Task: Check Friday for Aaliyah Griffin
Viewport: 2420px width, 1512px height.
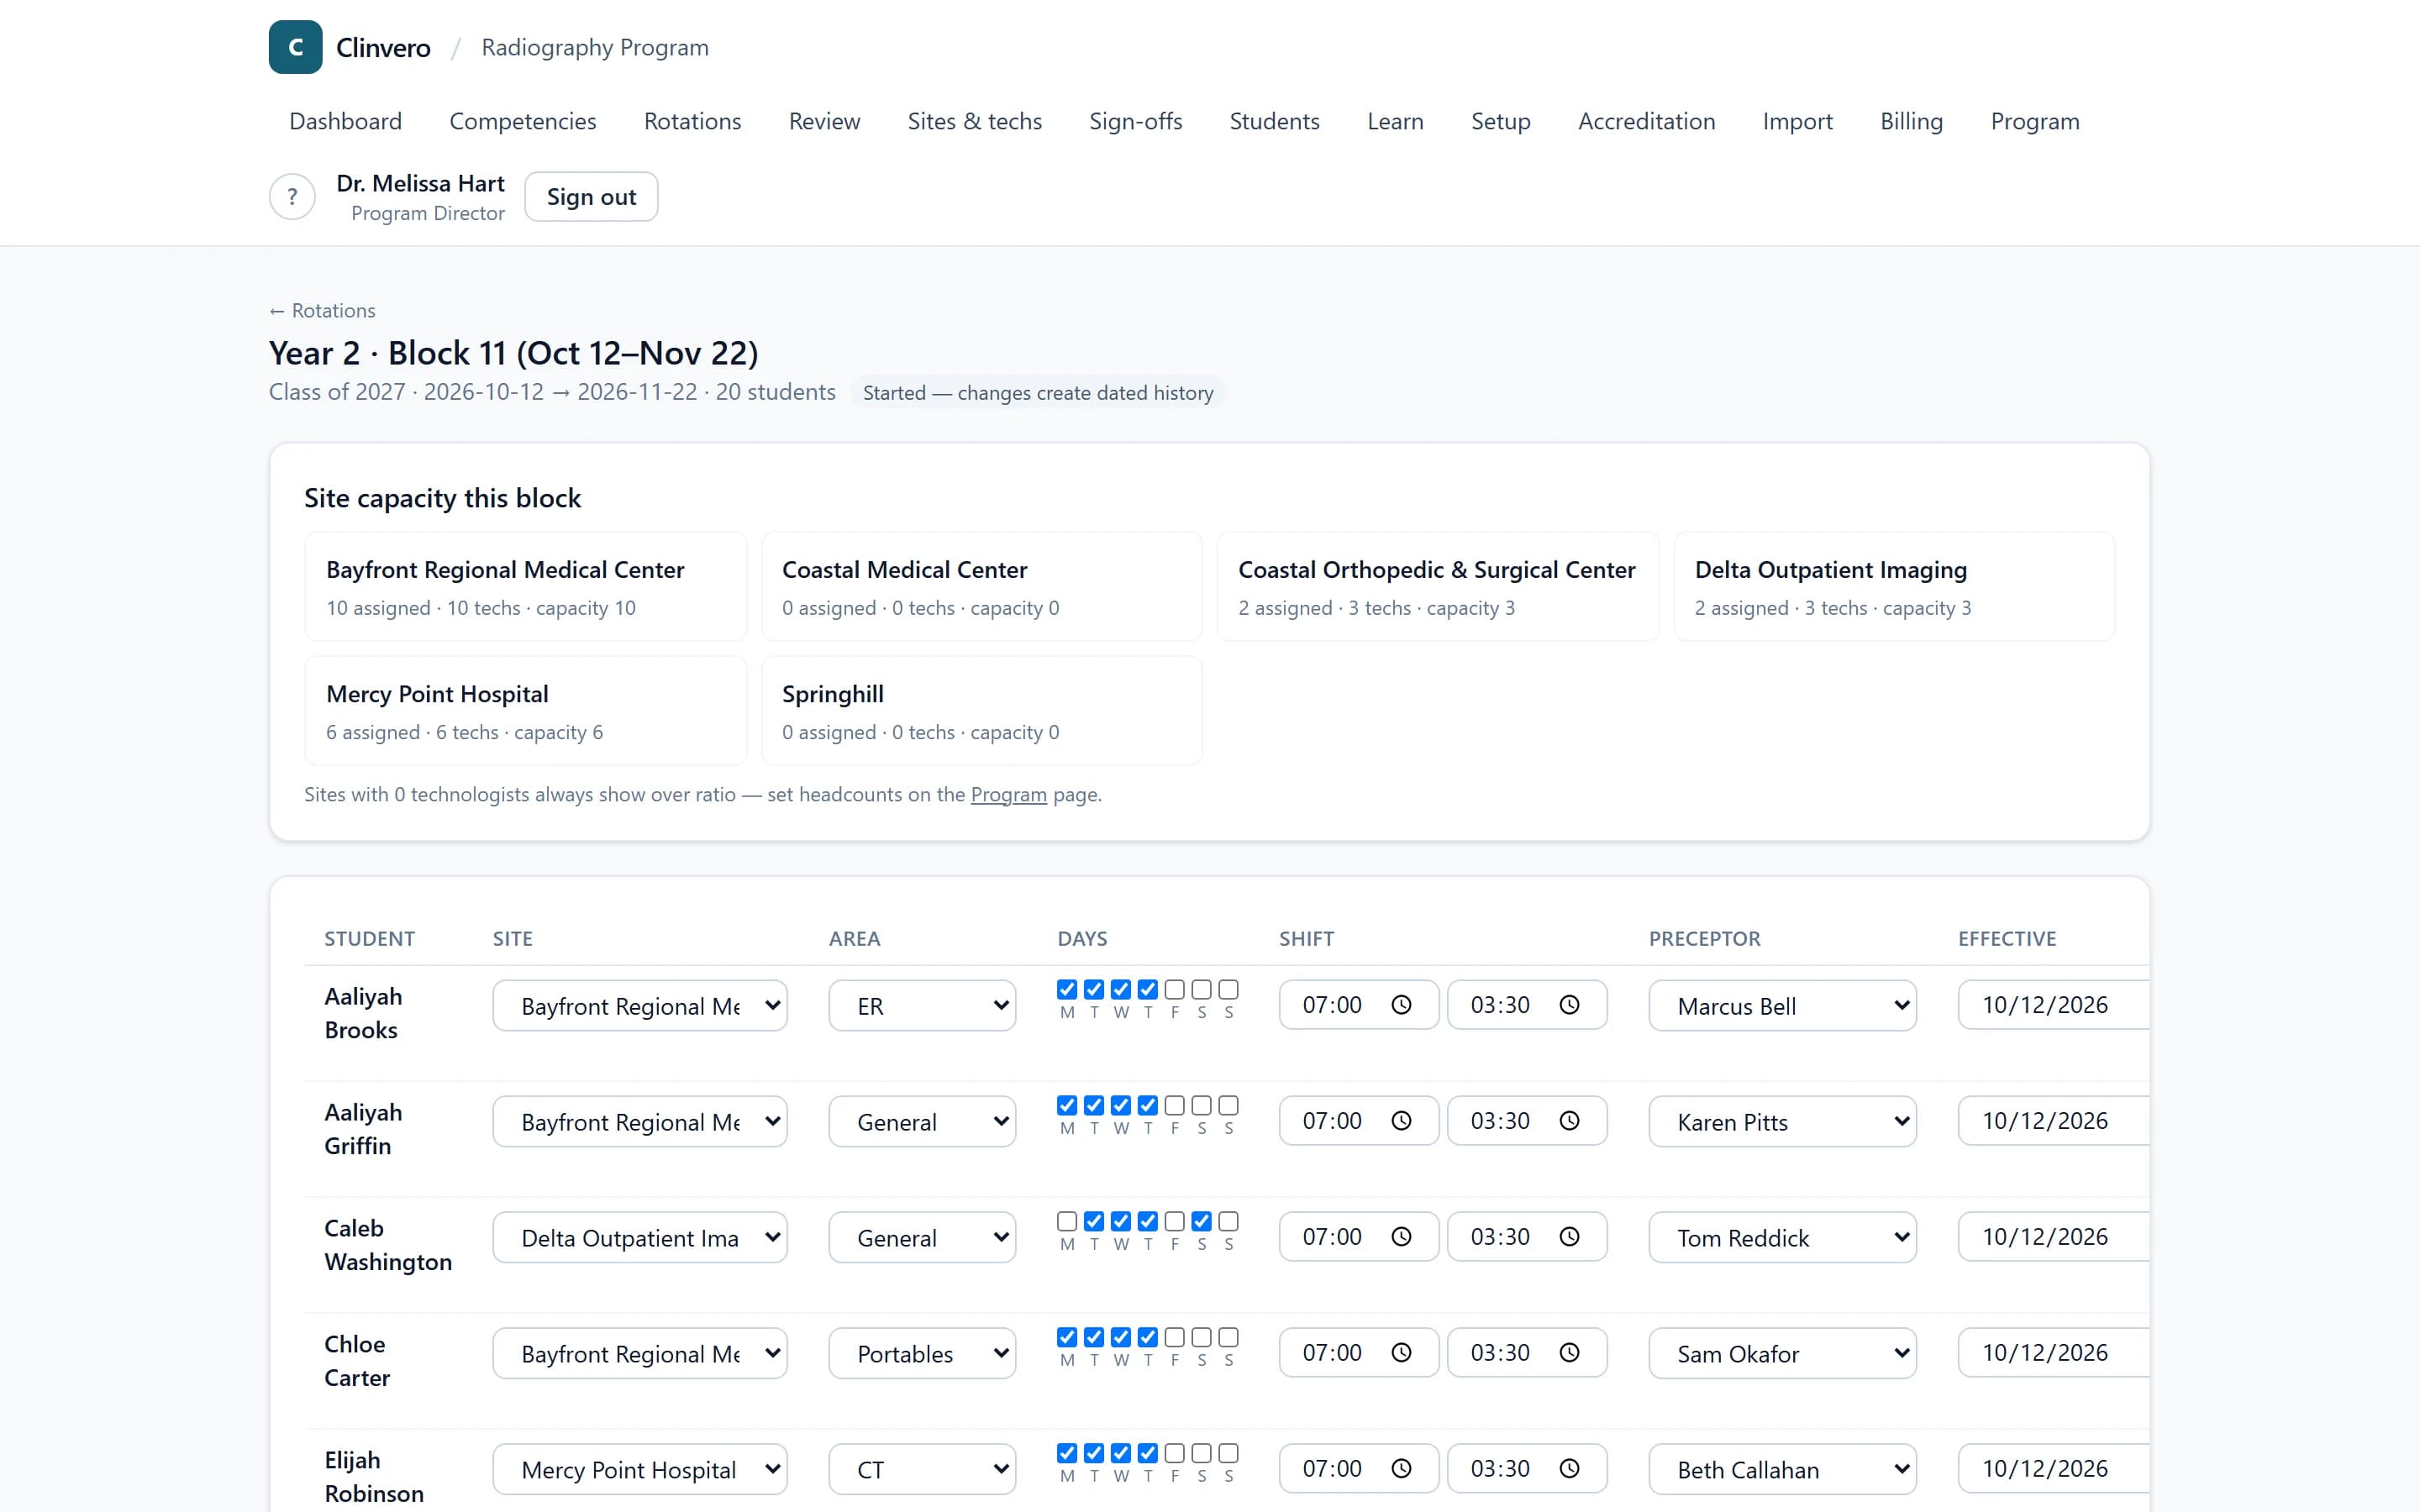Action: (x=1175, y=1105)
